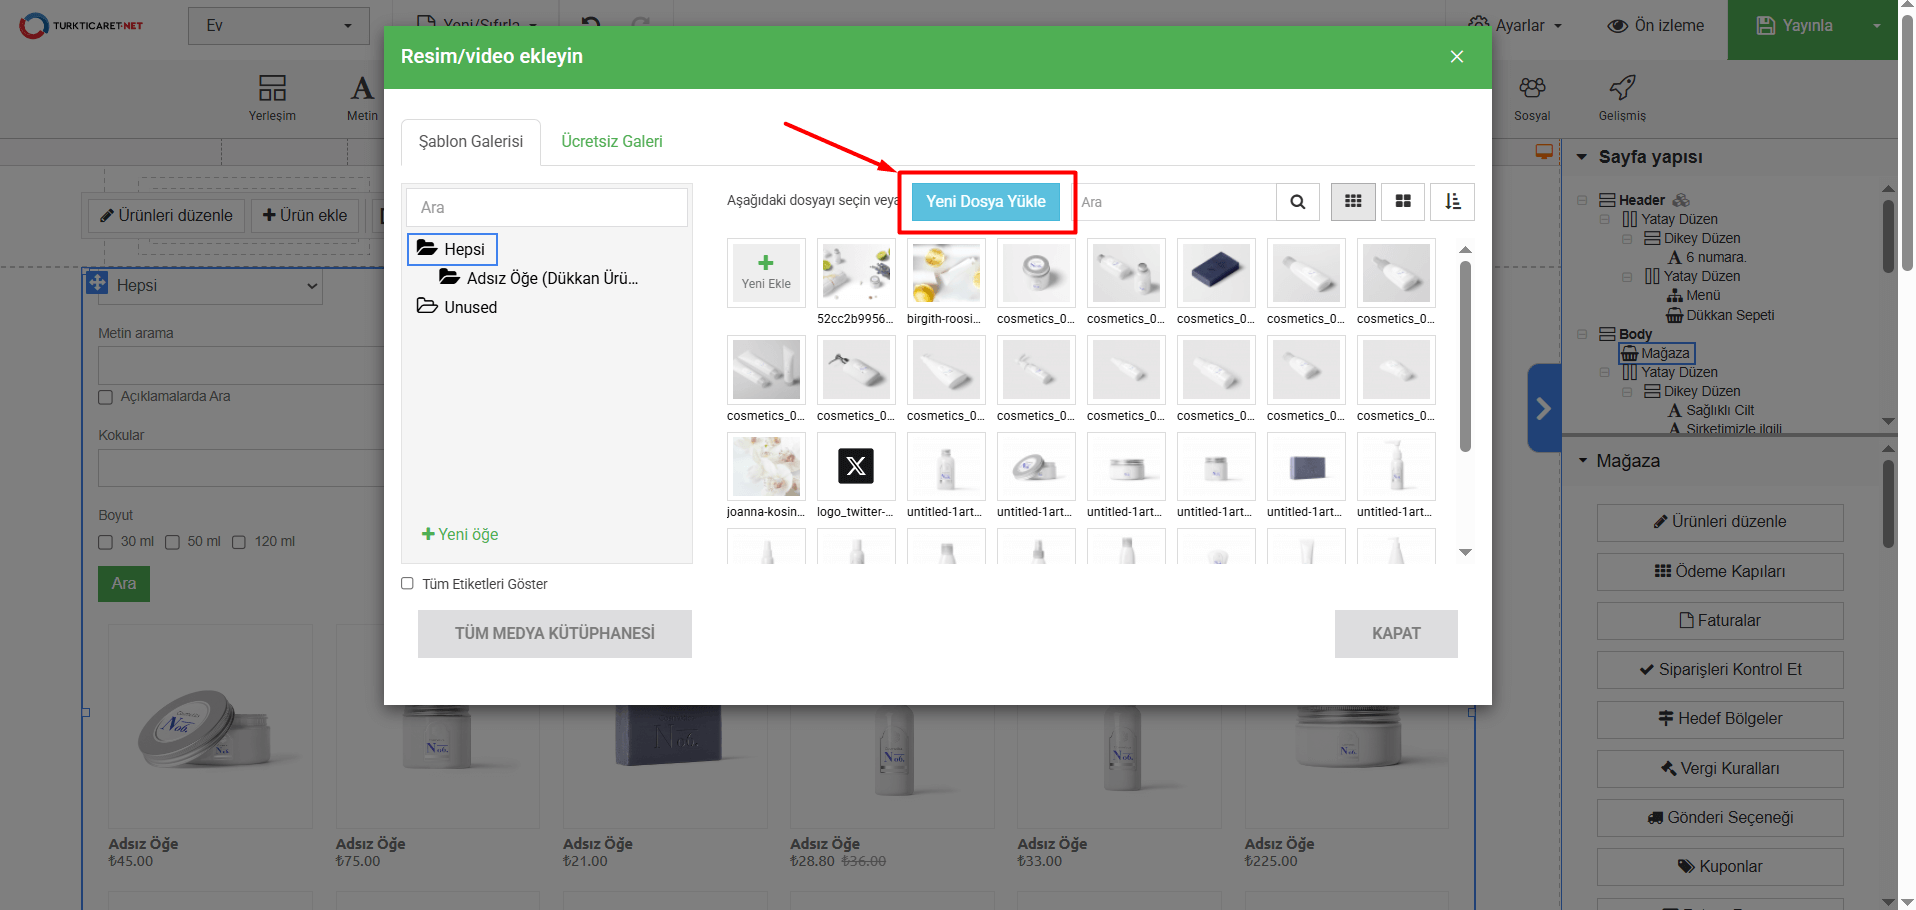
Task: Click the gallery vertical scrollbar
Action: (x=1465, y=357)
